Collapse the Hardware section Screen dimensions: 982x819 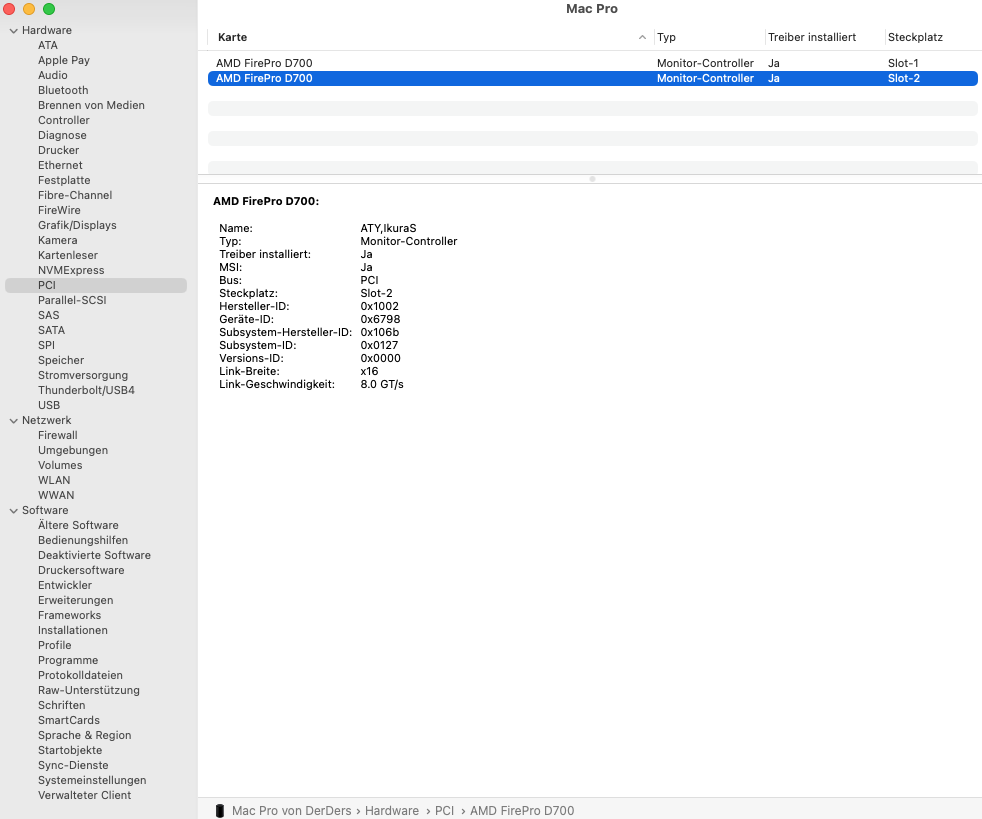[13, 31]
